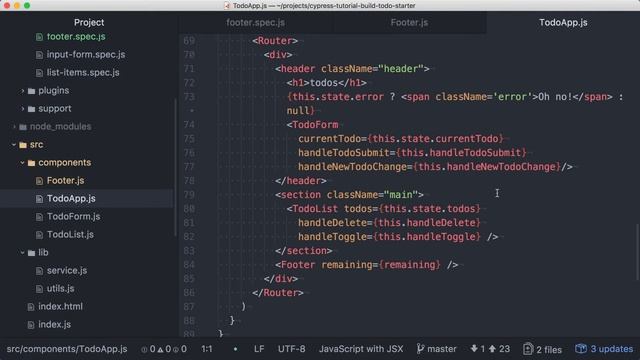Screen dimensions: 640x360
Task: Expand the support folder chevron
Action: point(22,109)
